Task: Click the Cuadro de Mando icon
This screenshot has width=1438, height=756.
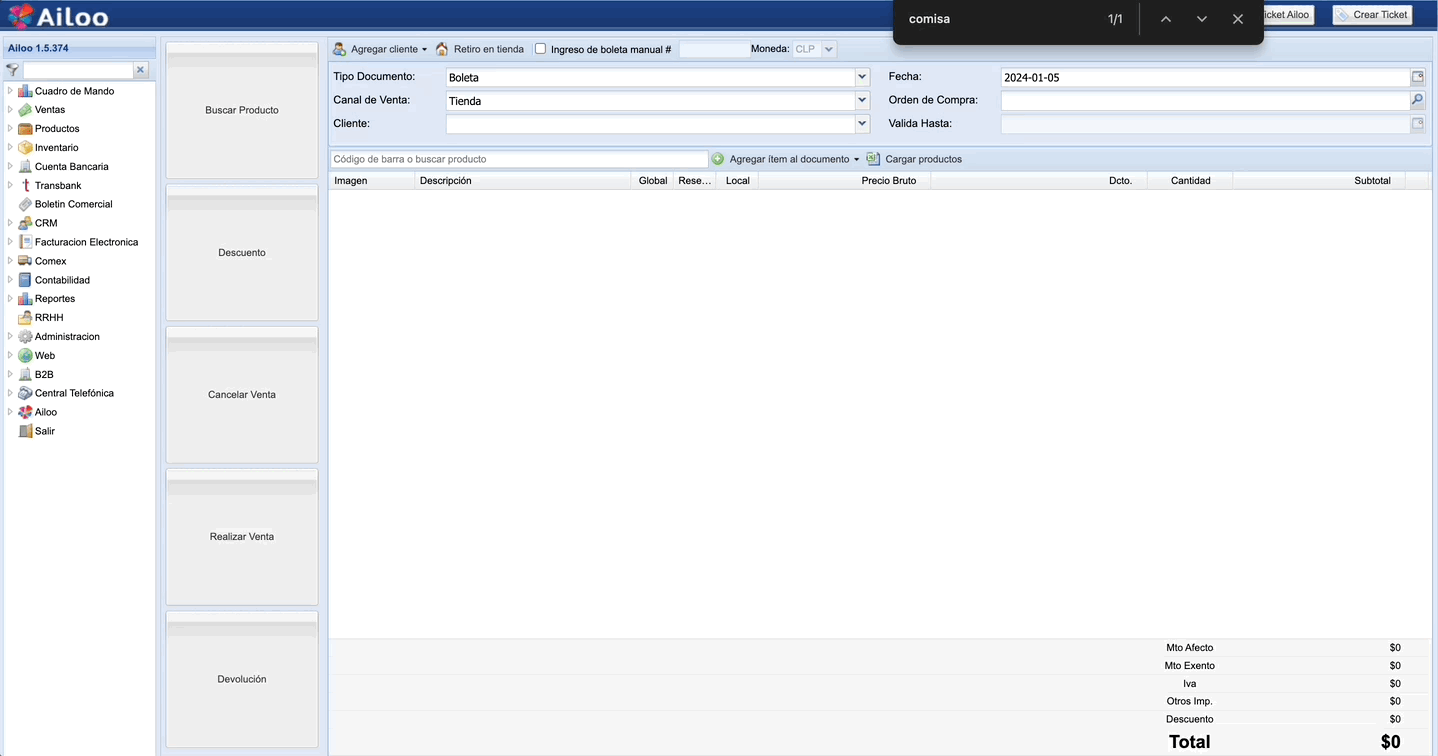Action: tap(25, 91)
